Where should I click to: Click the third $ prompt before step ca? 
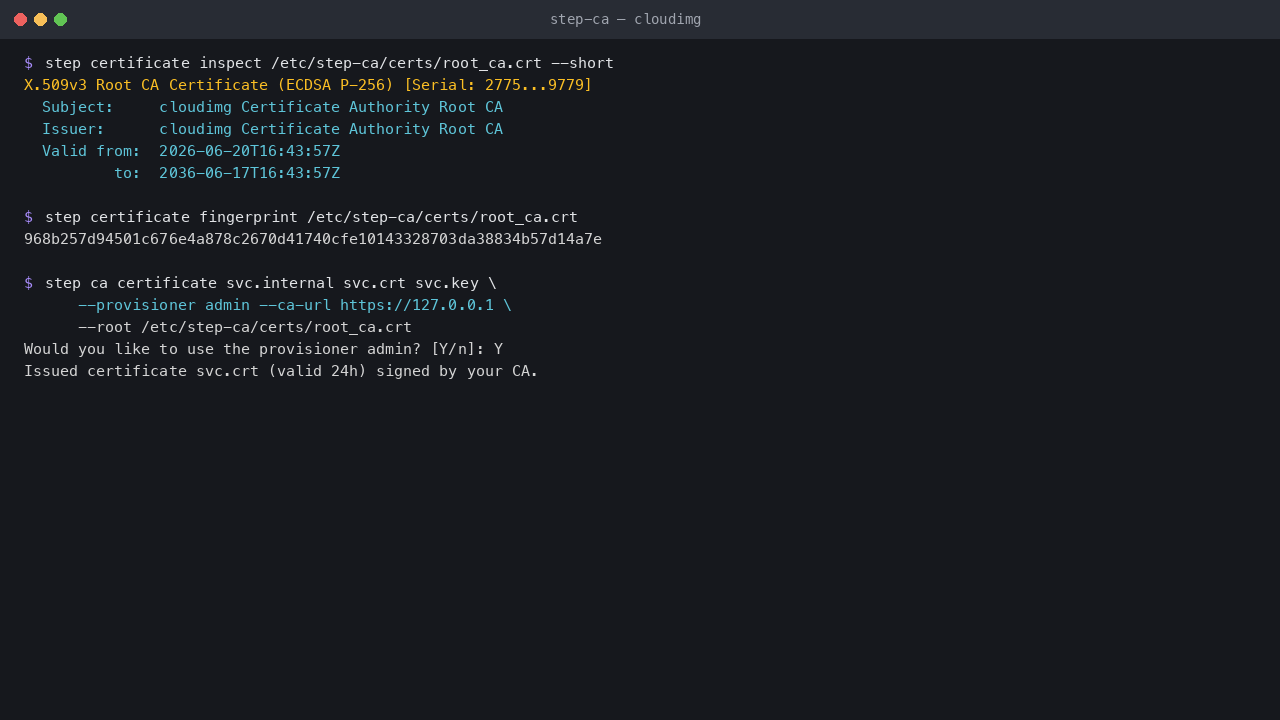coord(28,283)
